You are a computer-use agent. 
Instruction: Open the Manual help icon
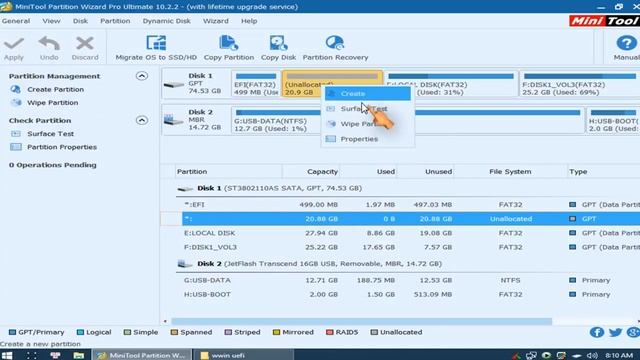click(x=627, y=43)
